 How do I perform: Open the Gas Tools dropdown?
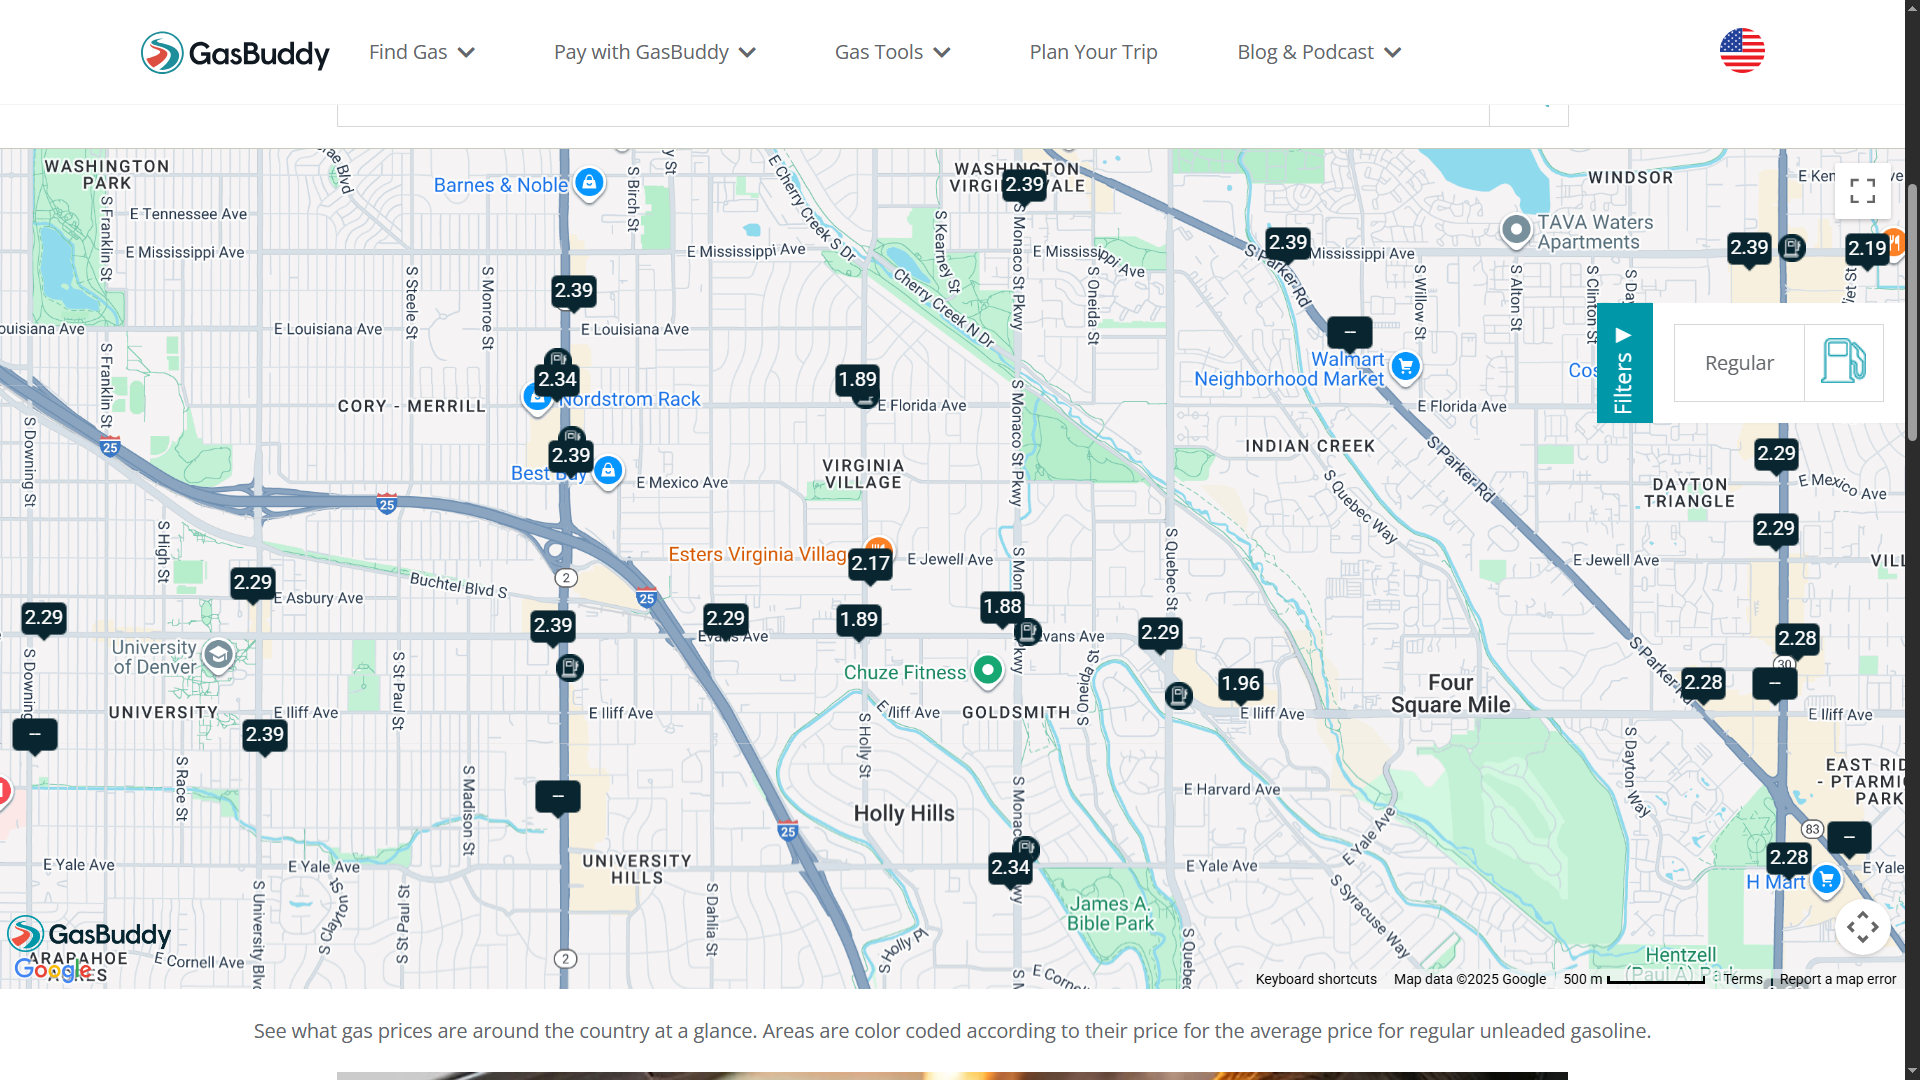891,52
